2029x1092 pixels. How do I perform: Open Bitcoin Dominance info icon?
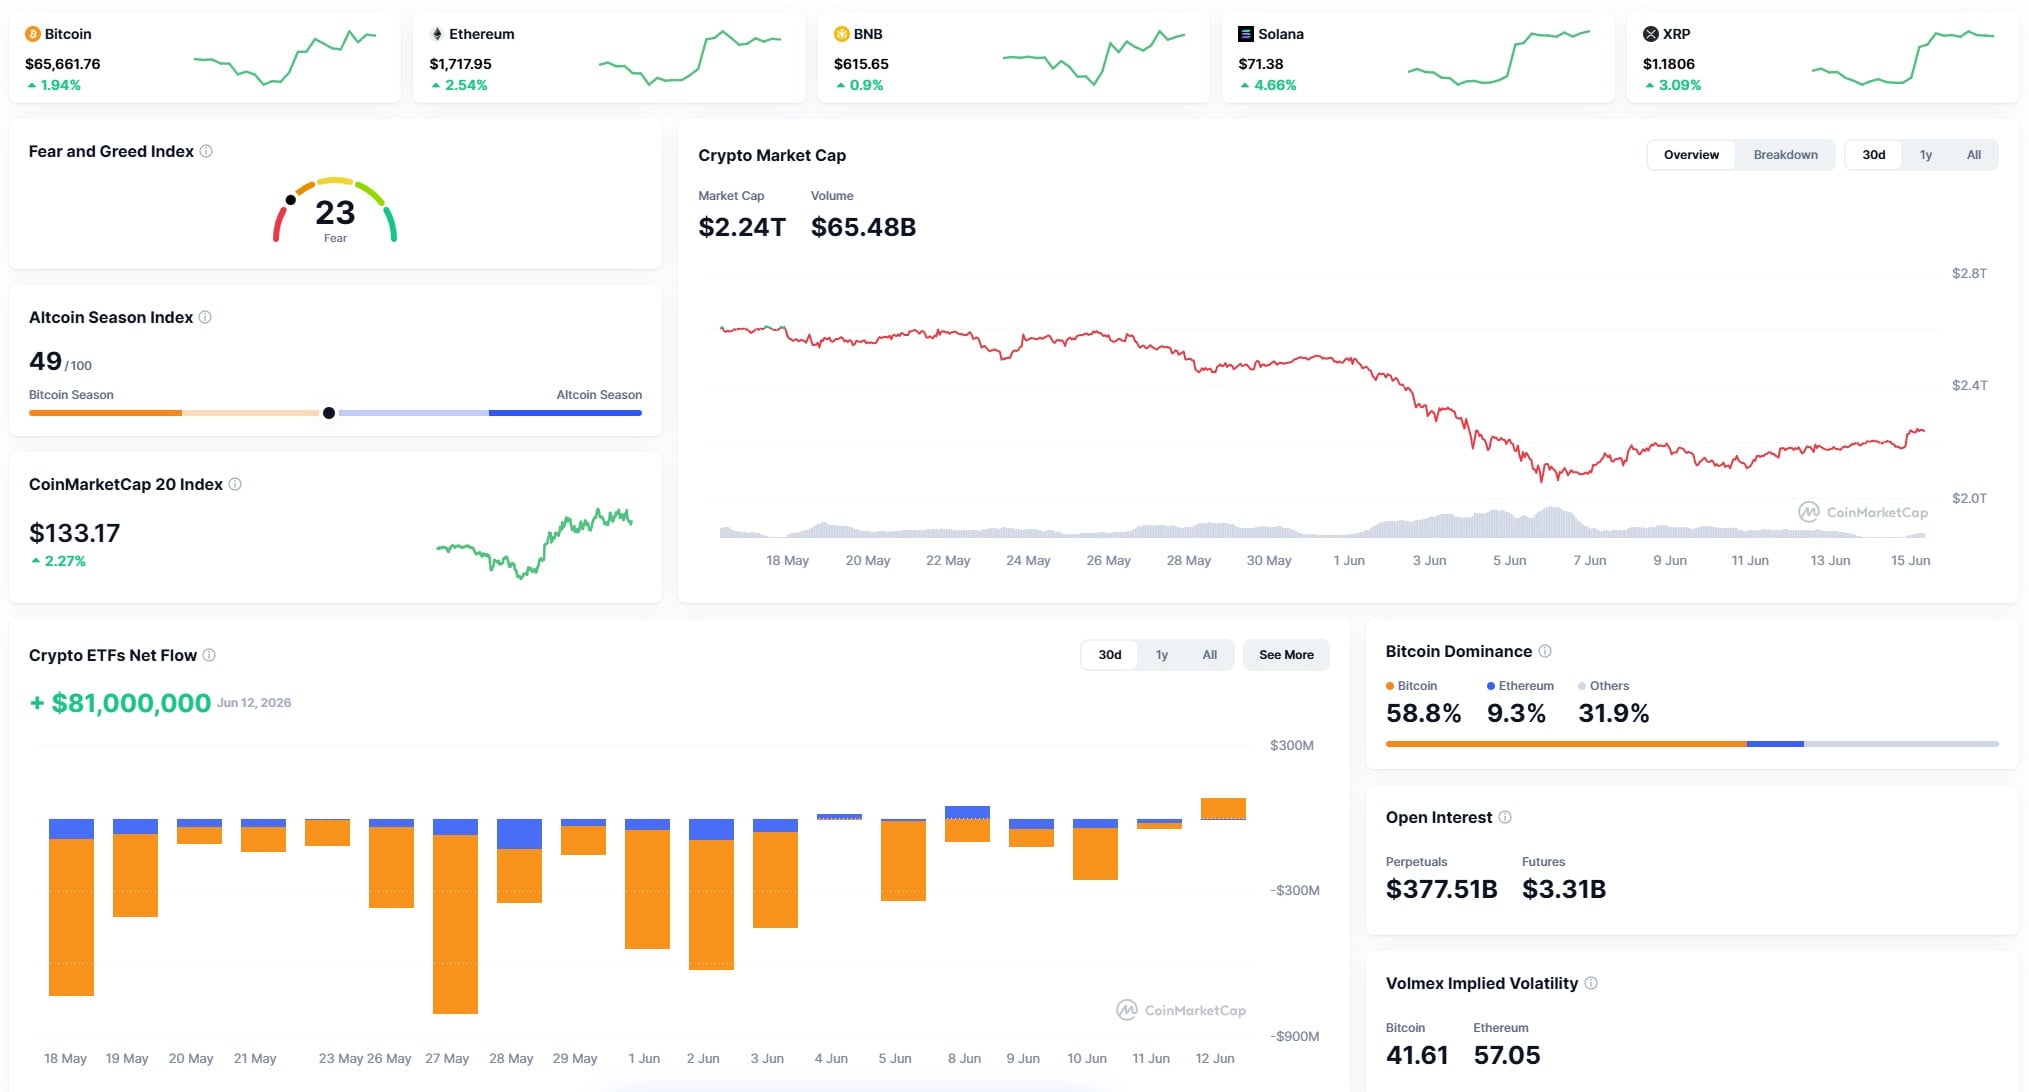coord(1545,651)
